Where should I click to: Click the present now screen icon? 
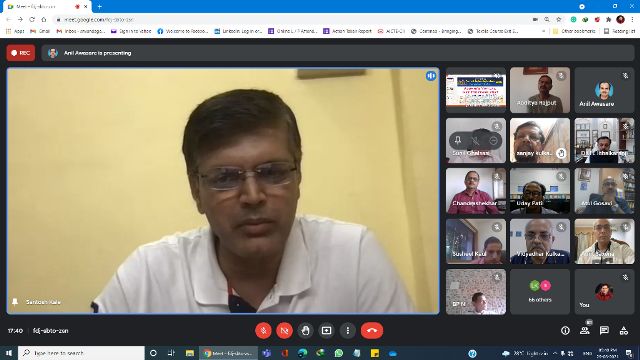click(327, 330)
